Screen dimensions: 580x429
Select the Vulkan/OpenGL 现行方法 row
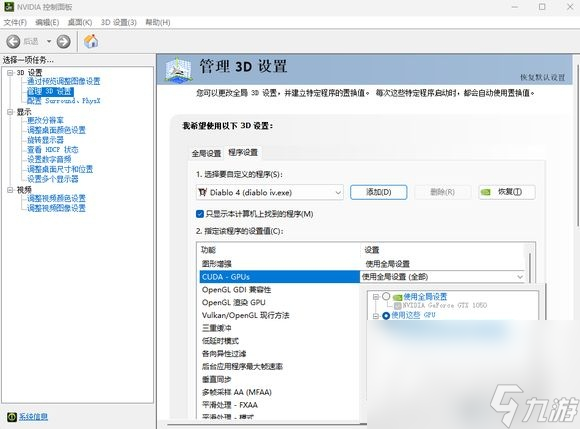(280, 315)
